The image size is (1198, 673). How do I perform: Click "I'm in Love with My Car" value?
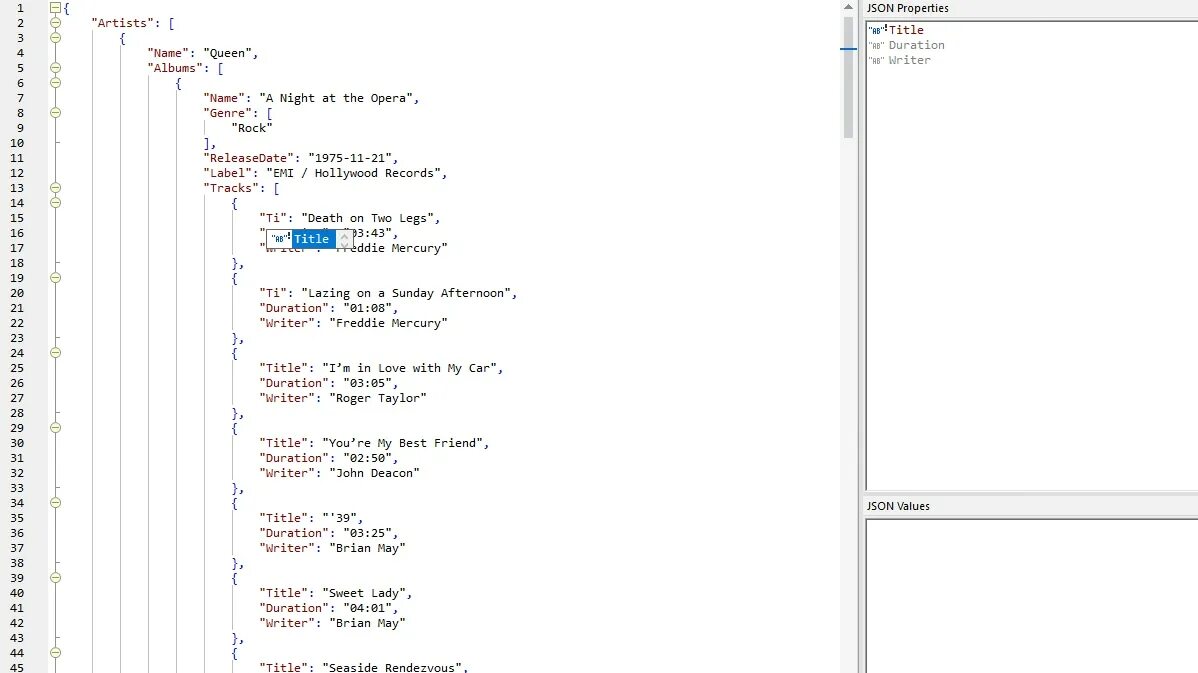[x=410, y=368]
